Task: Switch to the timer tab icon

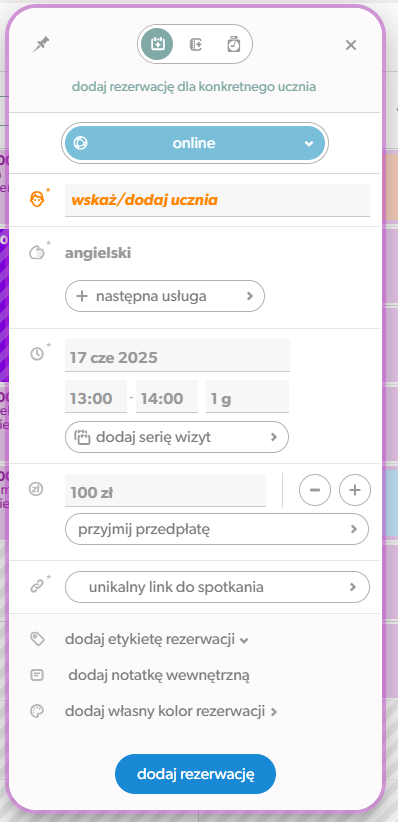Action: pyautogui.click(x=233, y=45)
